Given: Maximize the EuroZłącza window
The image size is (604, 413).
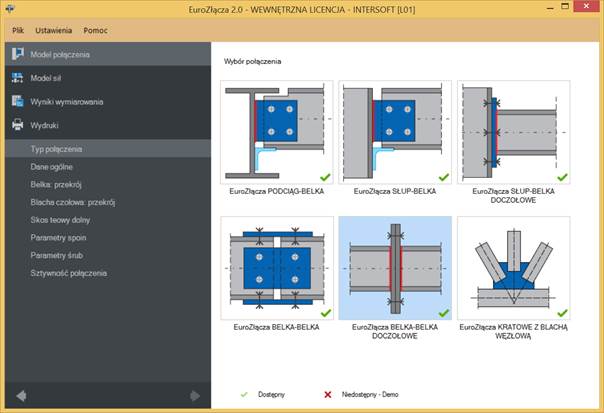Looking at the screenshot, I should [x=565, y=7].
